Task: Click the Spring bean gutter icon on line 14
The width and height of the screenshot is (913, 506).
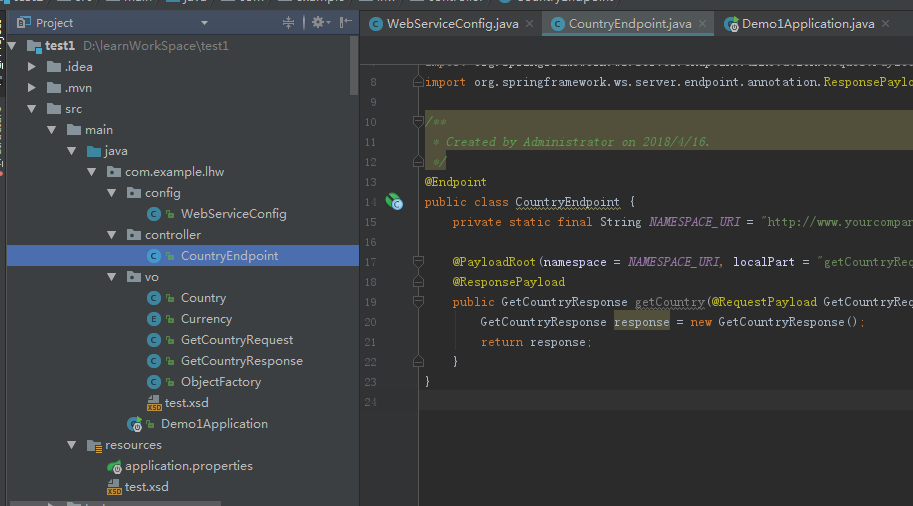Action: [395, 202]
